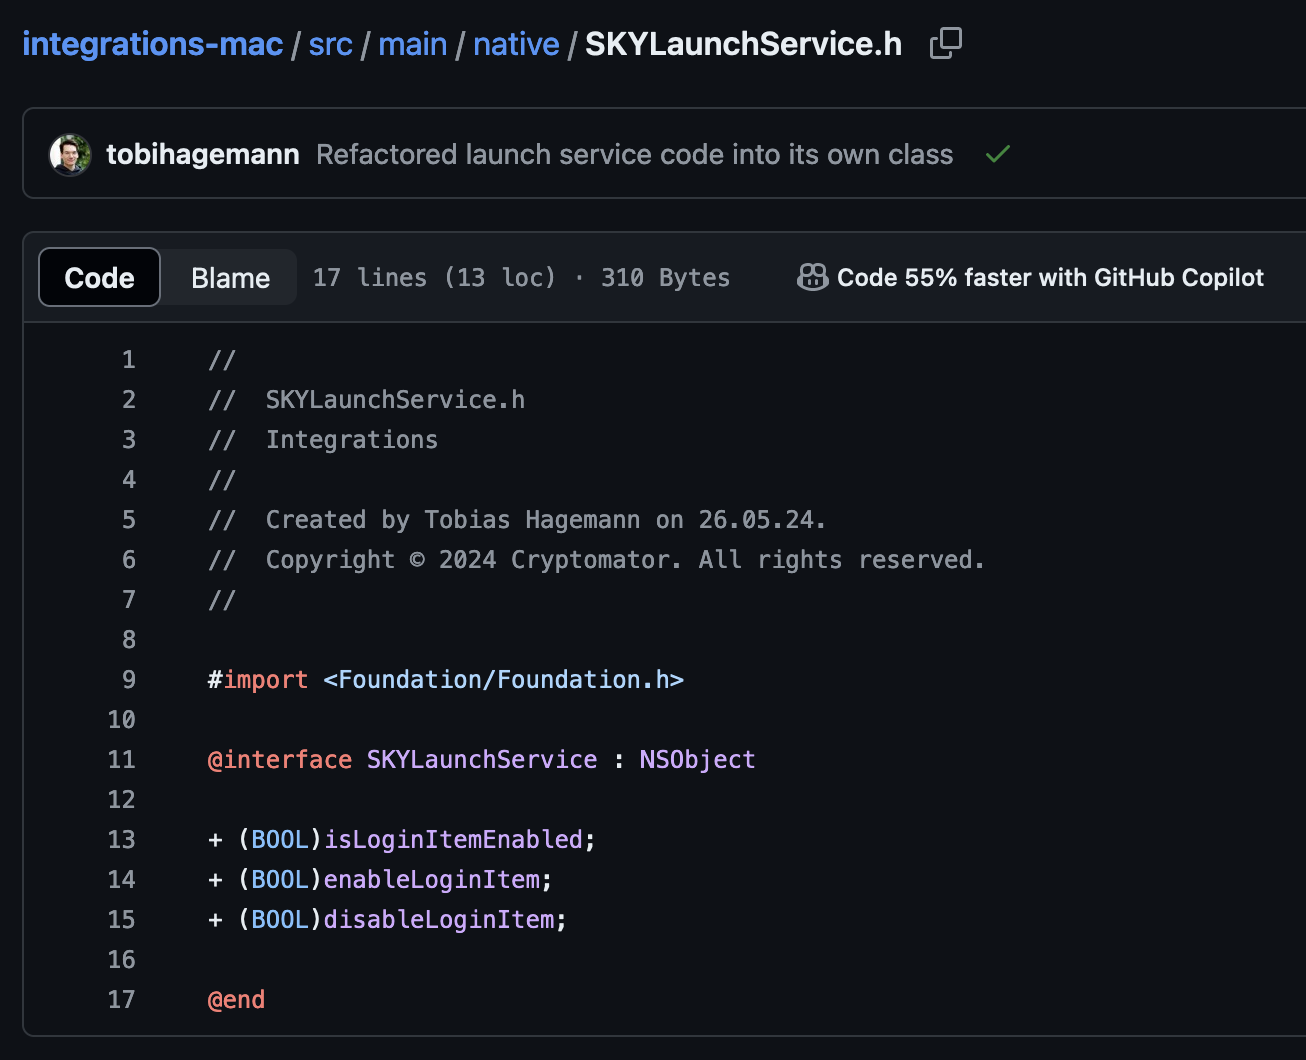Click 'SKYLaunchService.h' comment text on line 2
1306x1060 pixels.
(x=395, y=399)
